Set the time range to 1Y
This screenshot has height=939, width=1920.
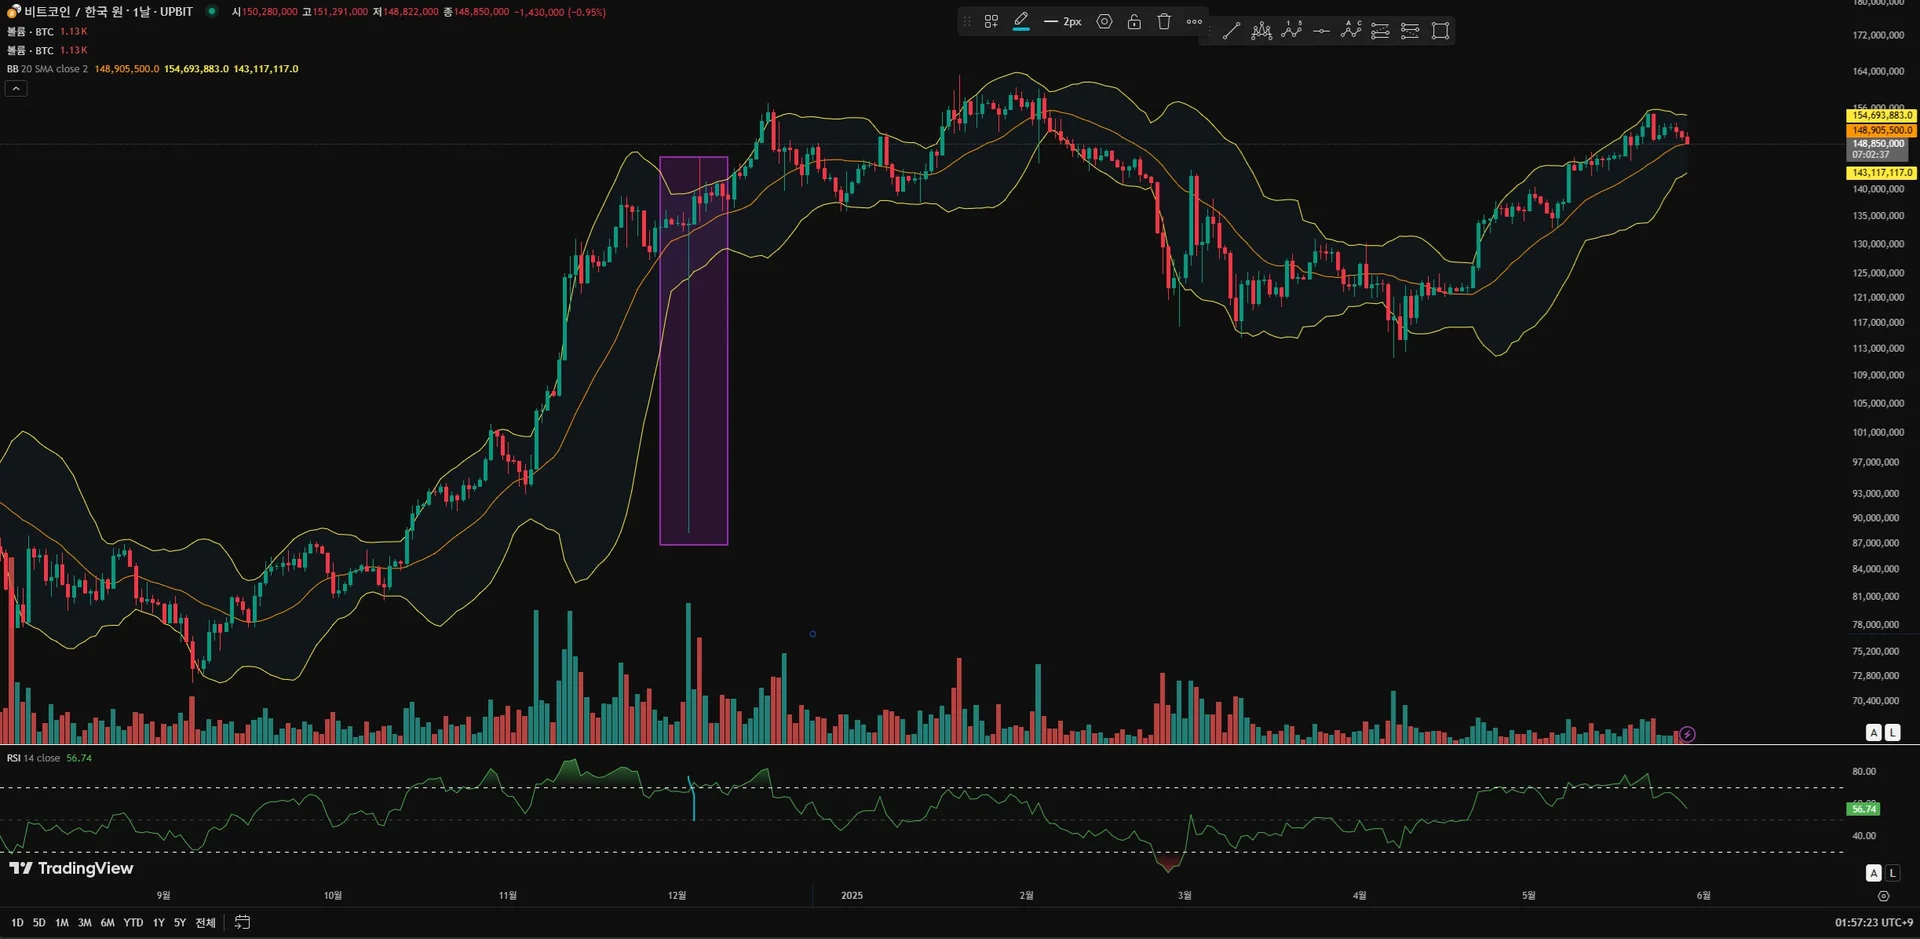[x=158, y=923]
